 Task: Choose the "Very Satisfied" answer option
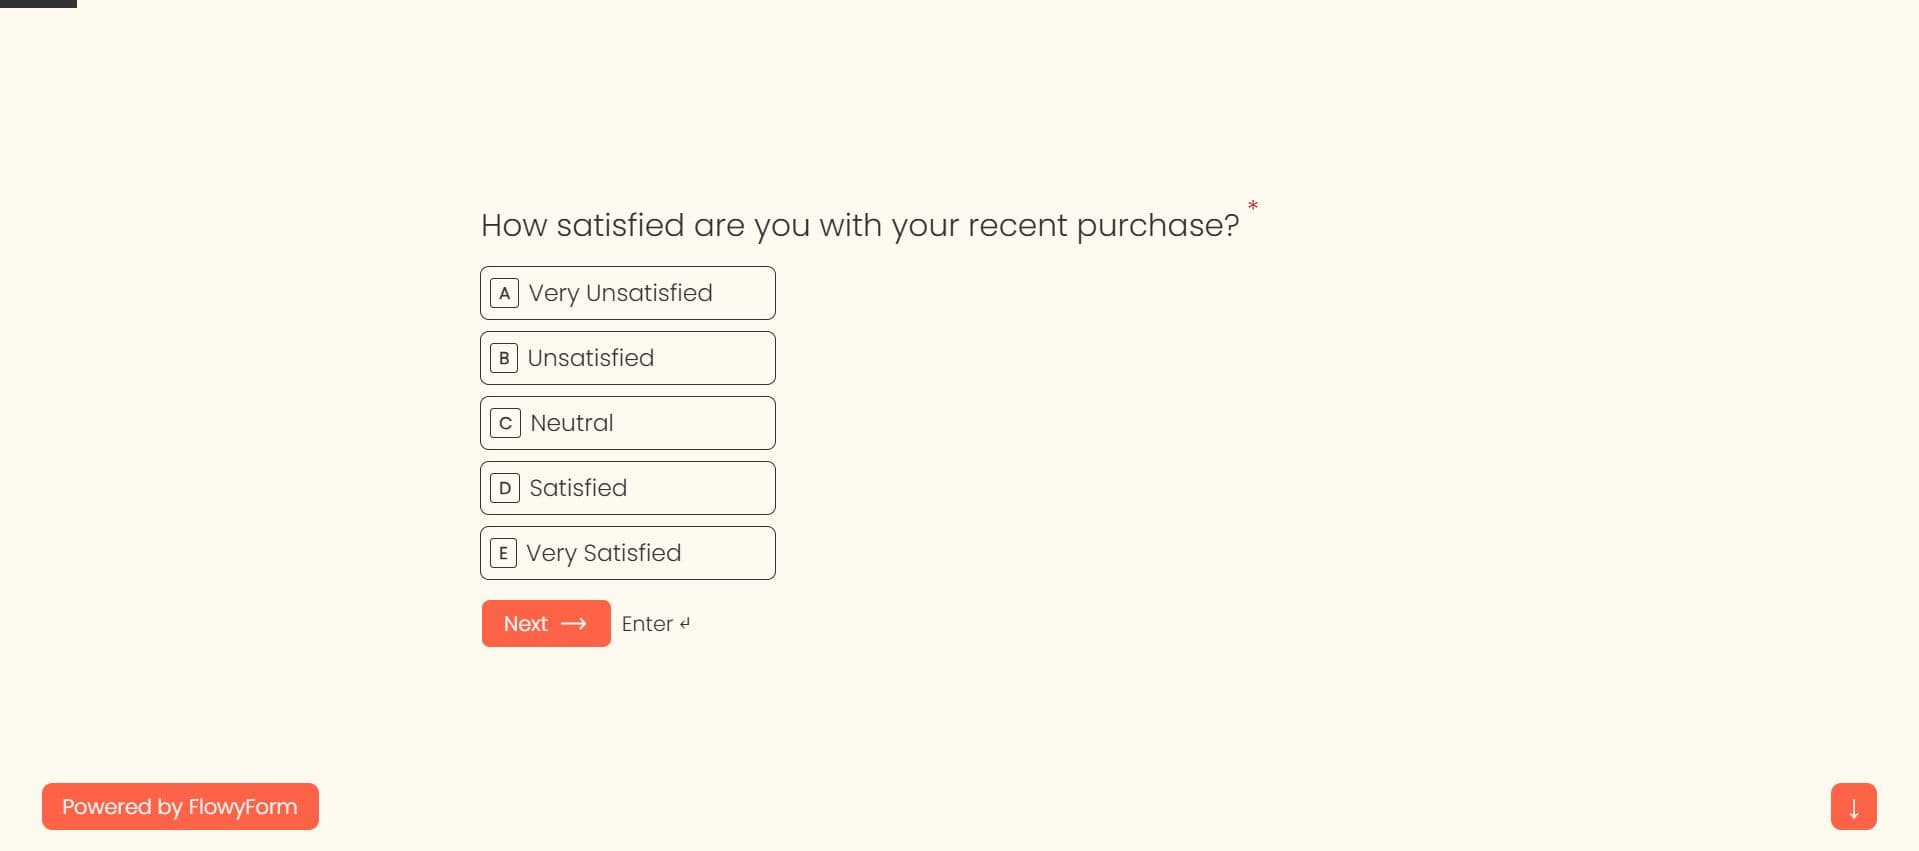coord(628,553)
